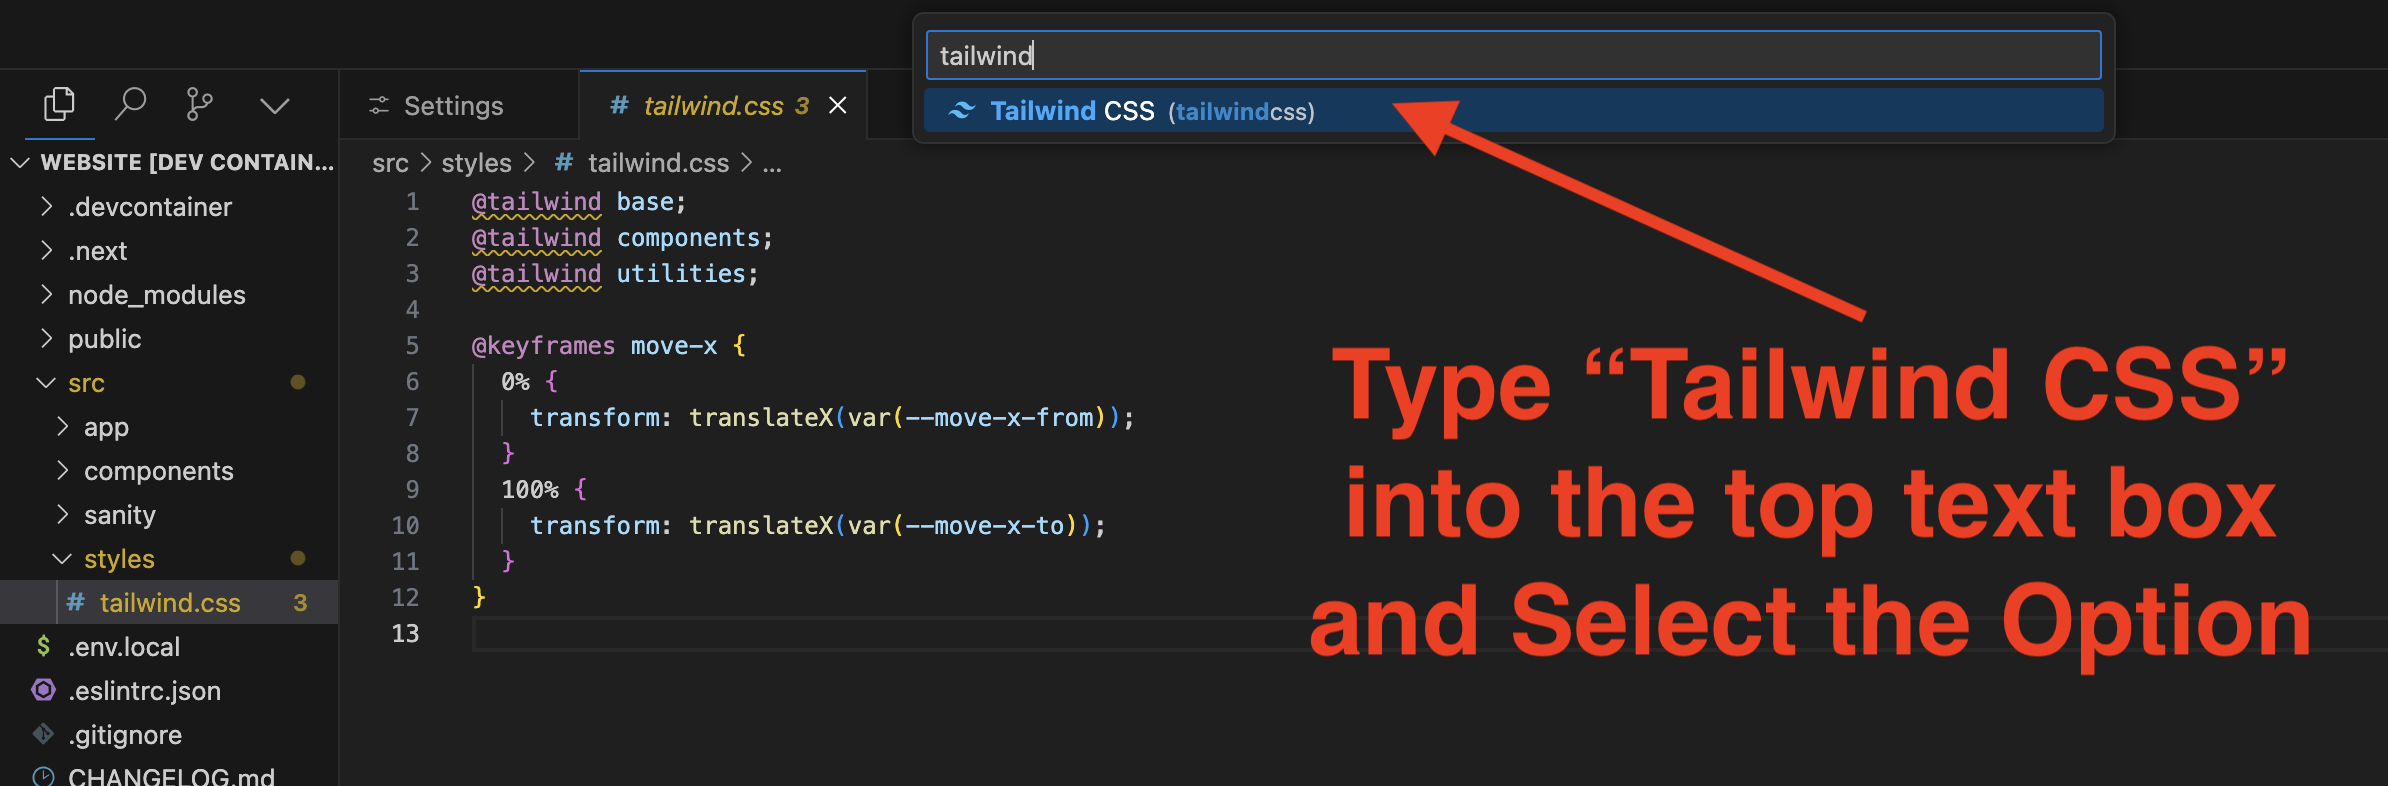Click the styles breadcrumb segment
The height and width of the screenshot is (786, 2388).
click(476, 163)
